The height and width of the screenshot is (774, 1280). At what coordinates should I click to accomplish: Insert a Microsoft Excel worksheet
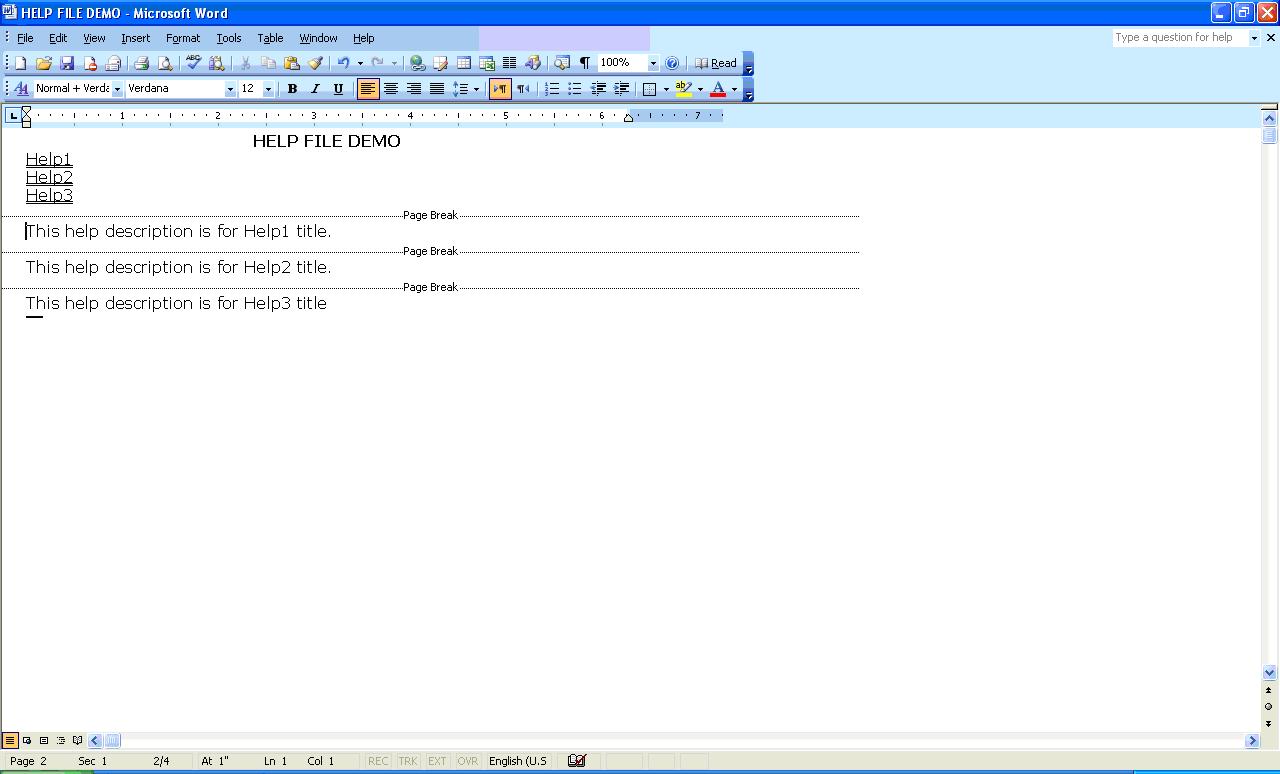(486, 63)
